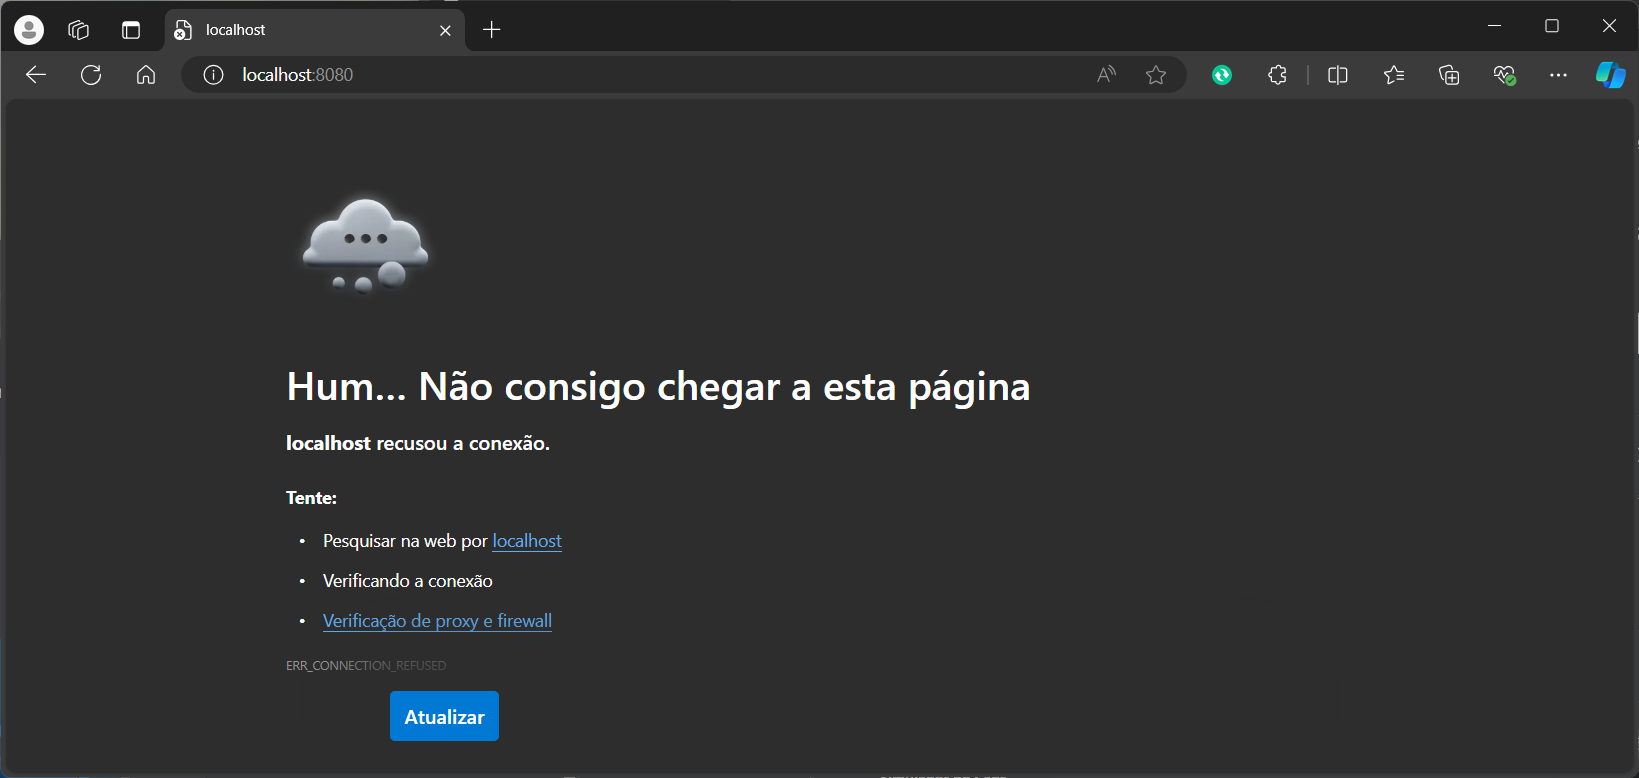View site information icon in address bar
1639x778 pixels.
point(213,75)
